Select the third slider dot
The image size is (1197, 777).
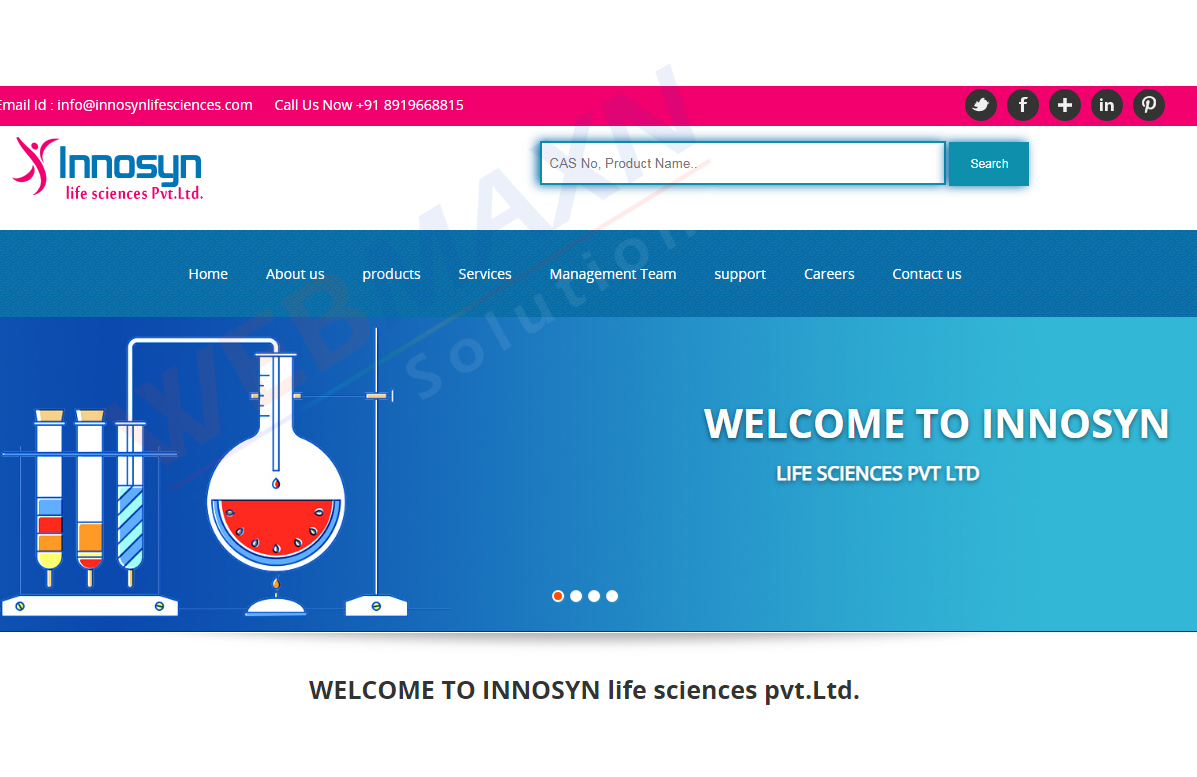[594, 596]
